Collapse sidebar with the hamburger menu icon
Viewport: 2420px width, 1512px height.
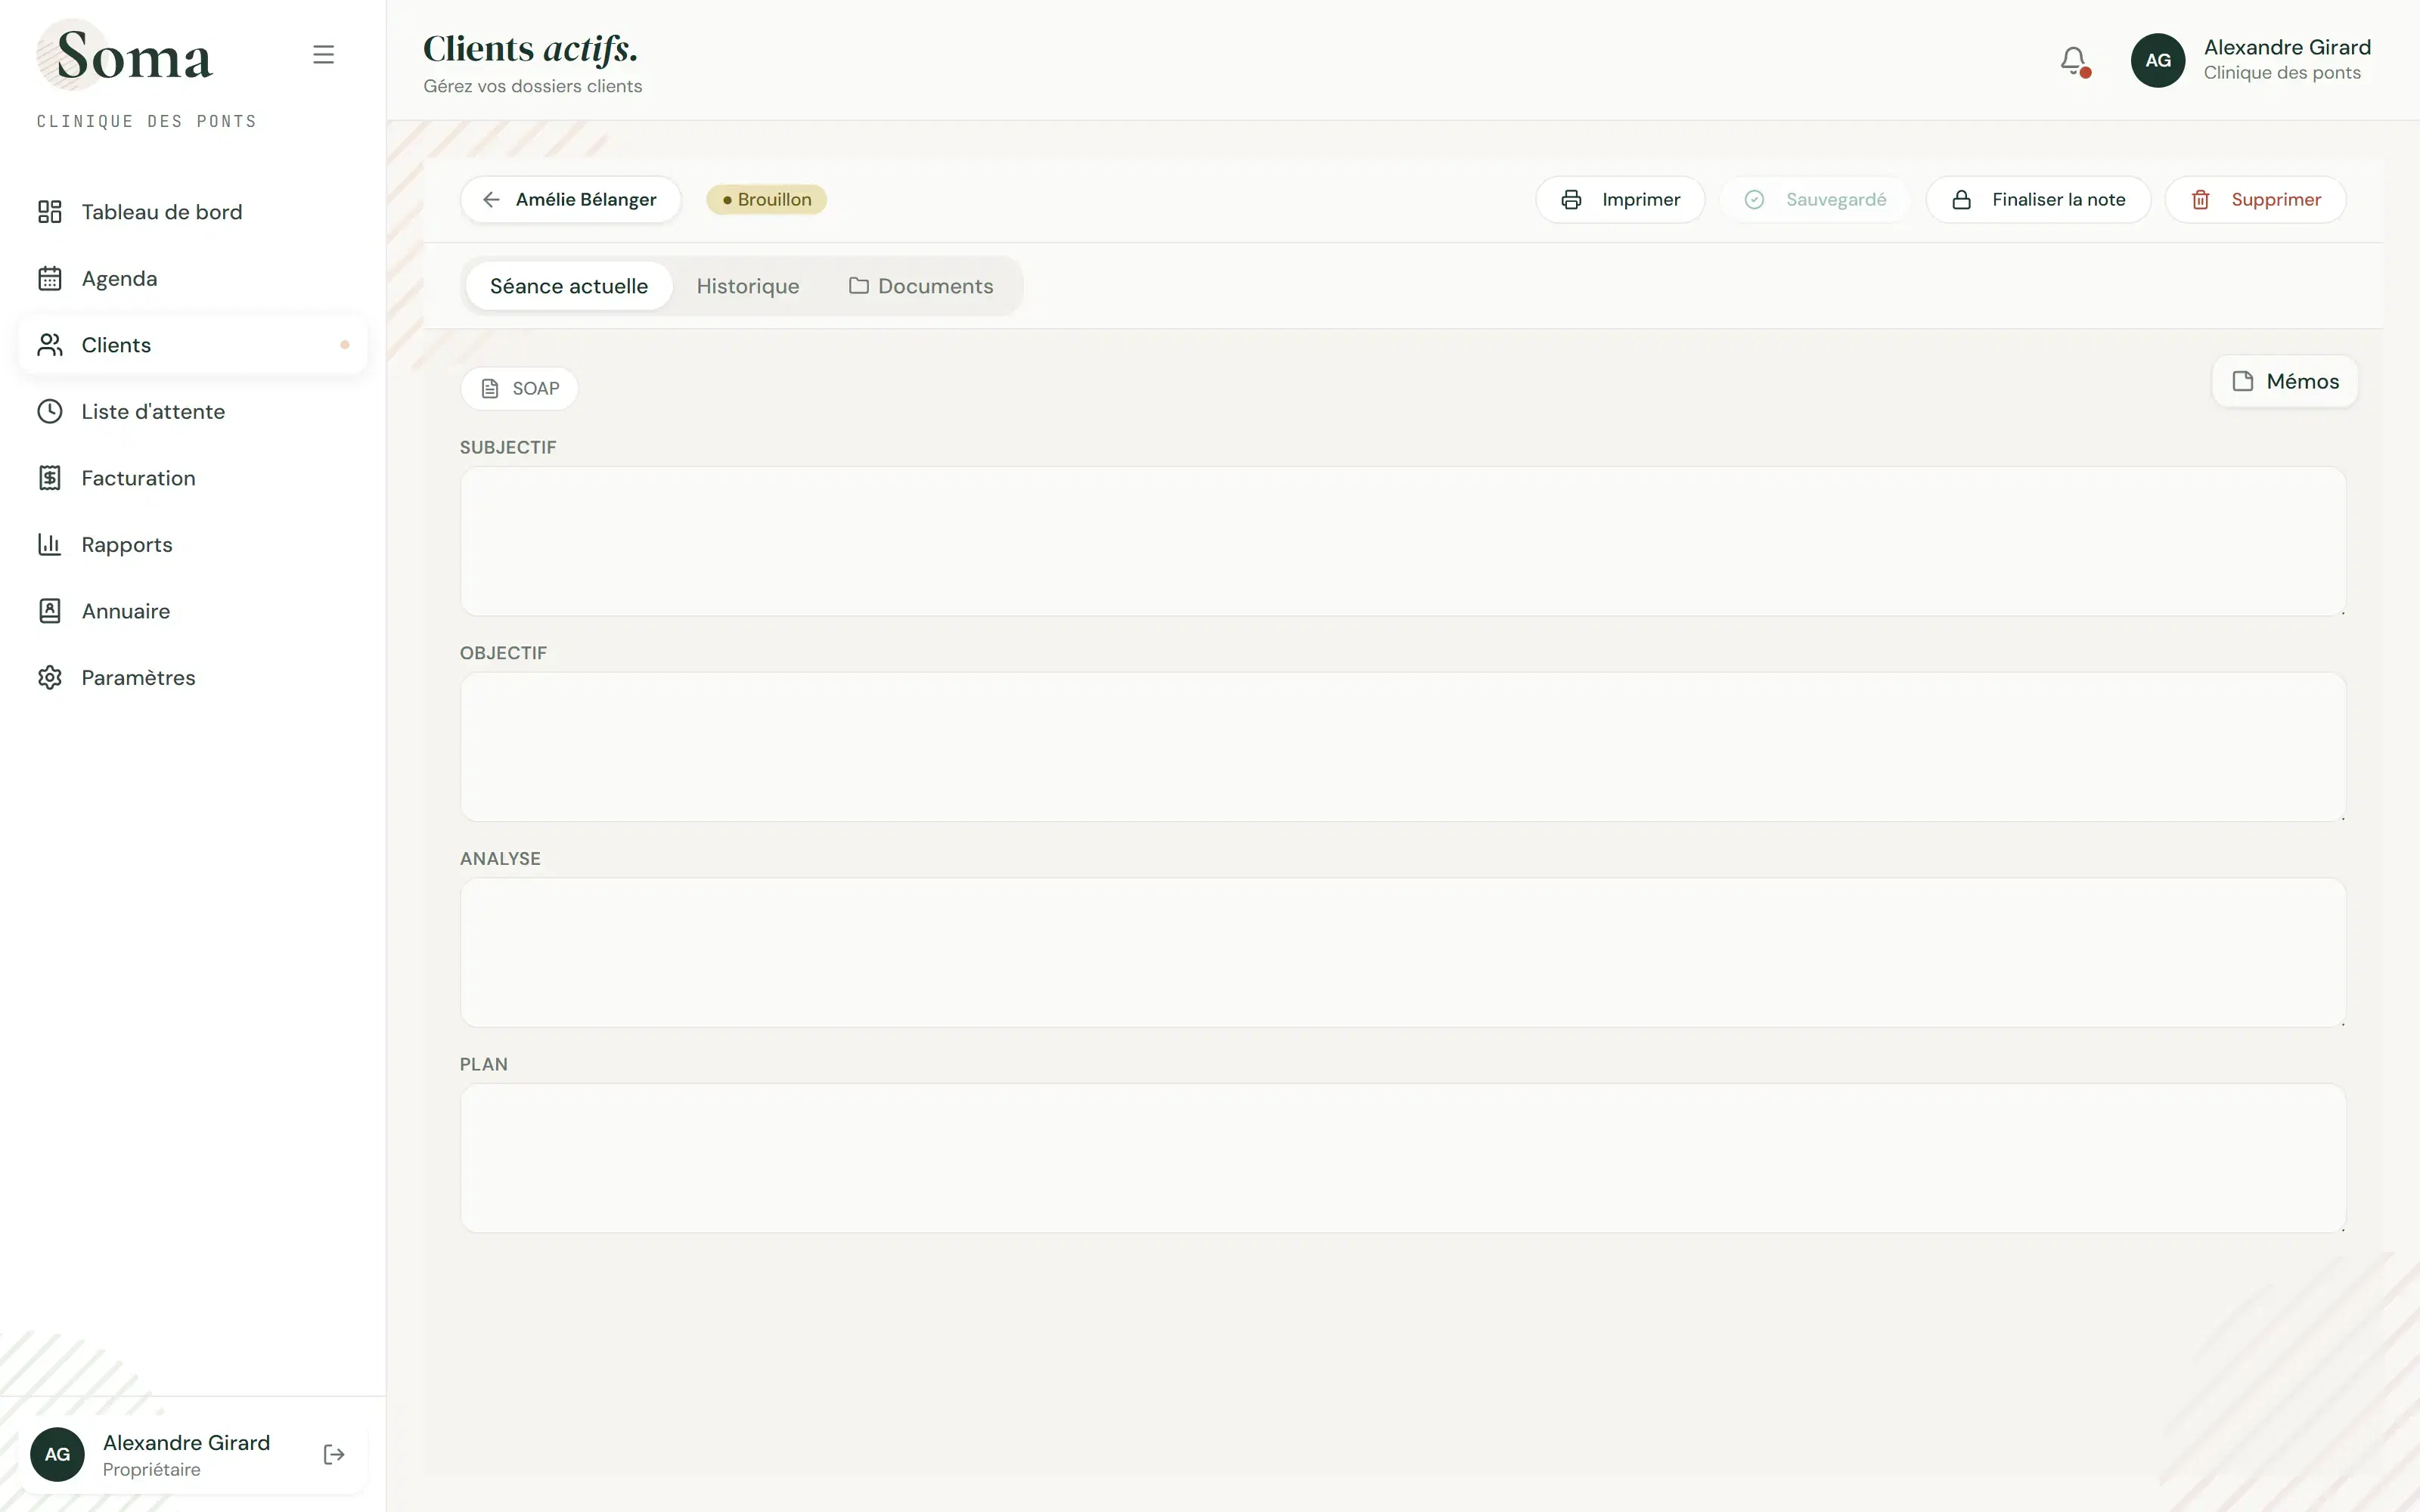323,55
